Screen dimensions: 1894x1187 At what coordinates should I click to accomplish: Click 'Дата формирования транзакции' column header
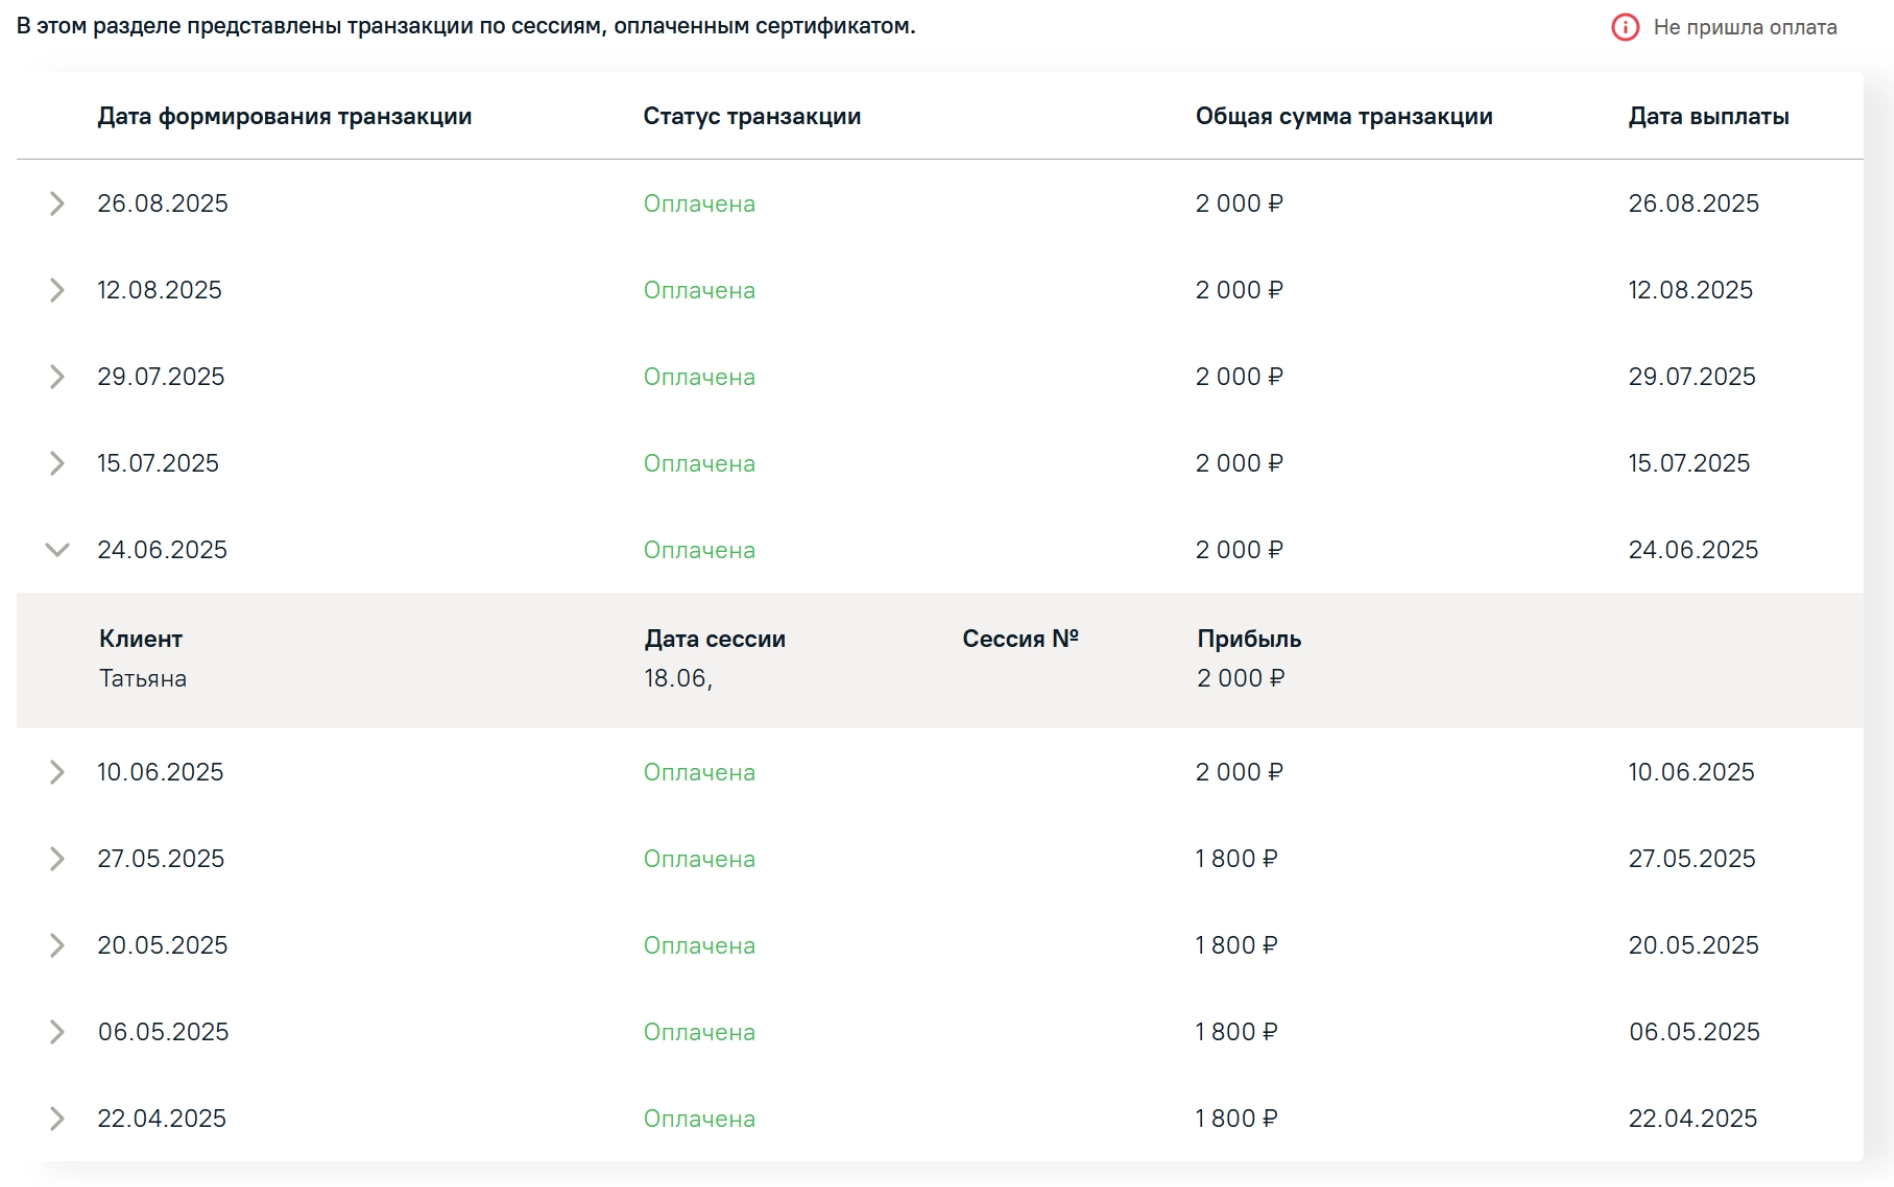click(284, 116)
